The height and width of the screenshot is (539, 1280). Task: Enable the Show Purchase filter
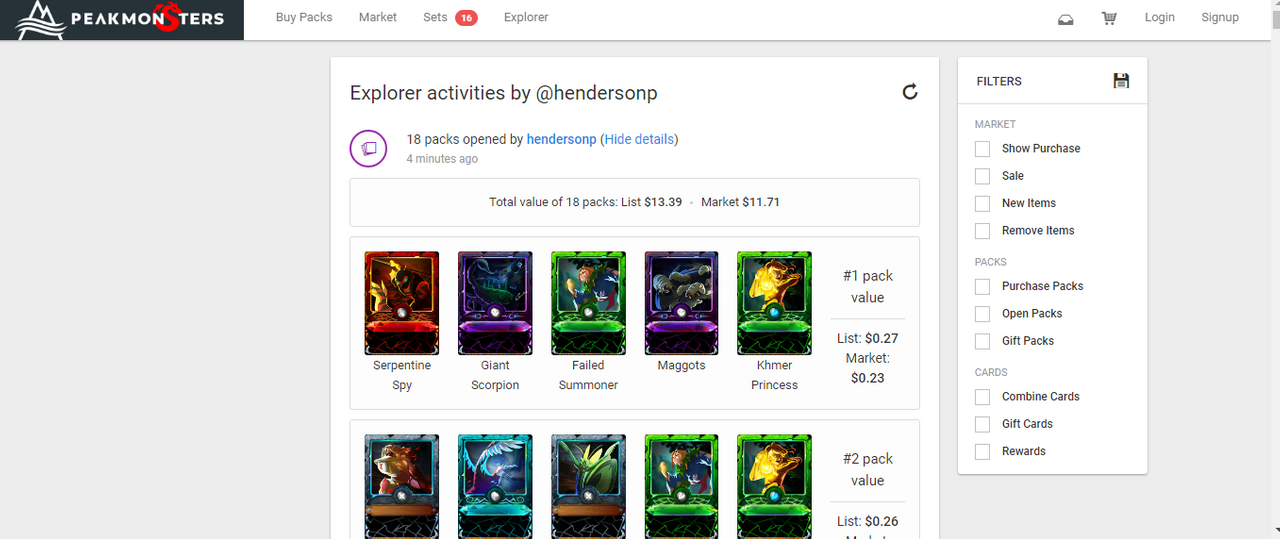(x=982, y=148)
